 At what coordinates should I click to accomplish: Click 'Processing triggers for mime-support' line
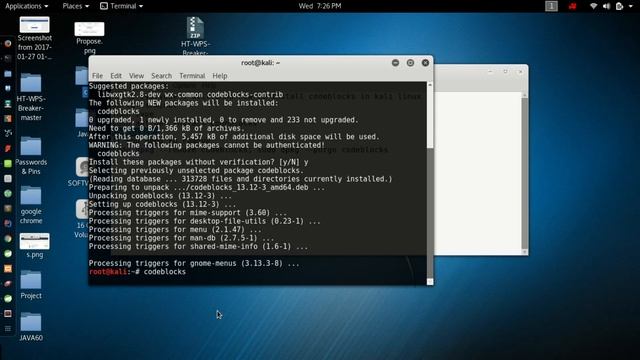click(x=188, y=213)
